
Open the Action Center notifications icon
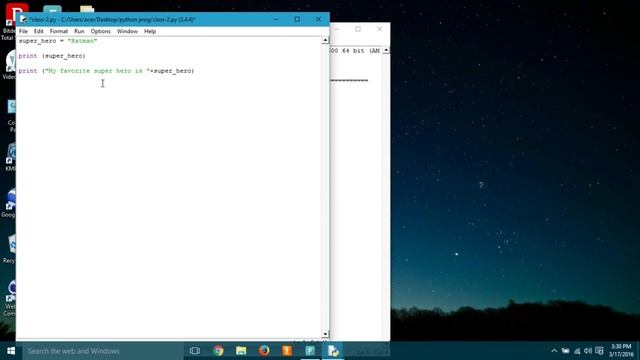click(599, 351)
